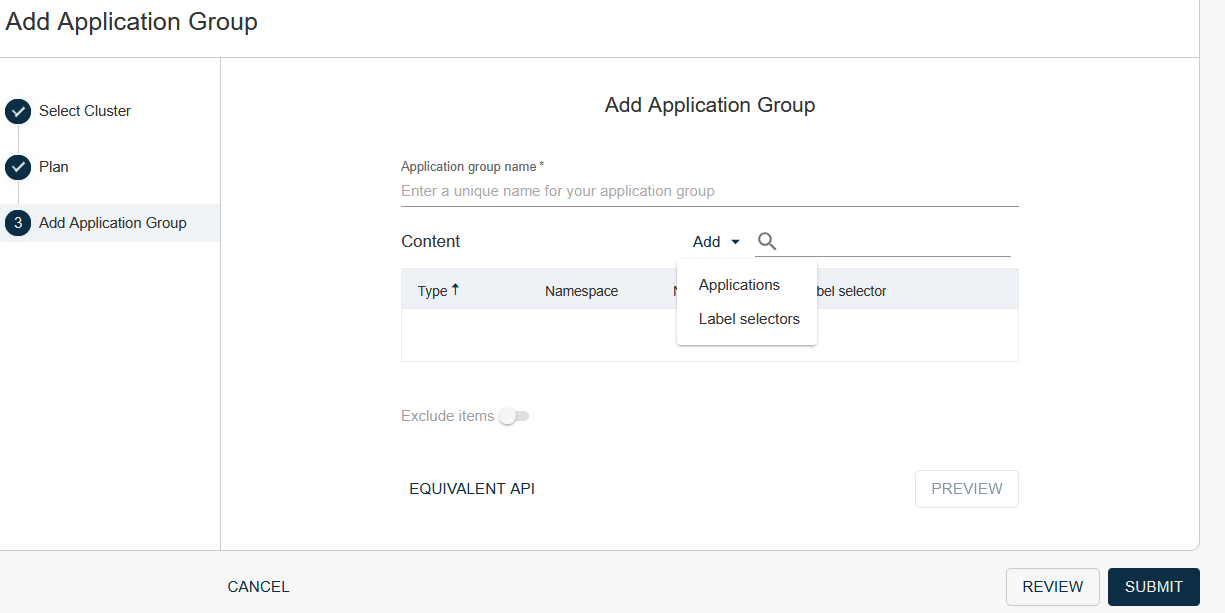The image size is (1225, 613).
Task: Open the Equivalent API link
Action: pos(472,489)
